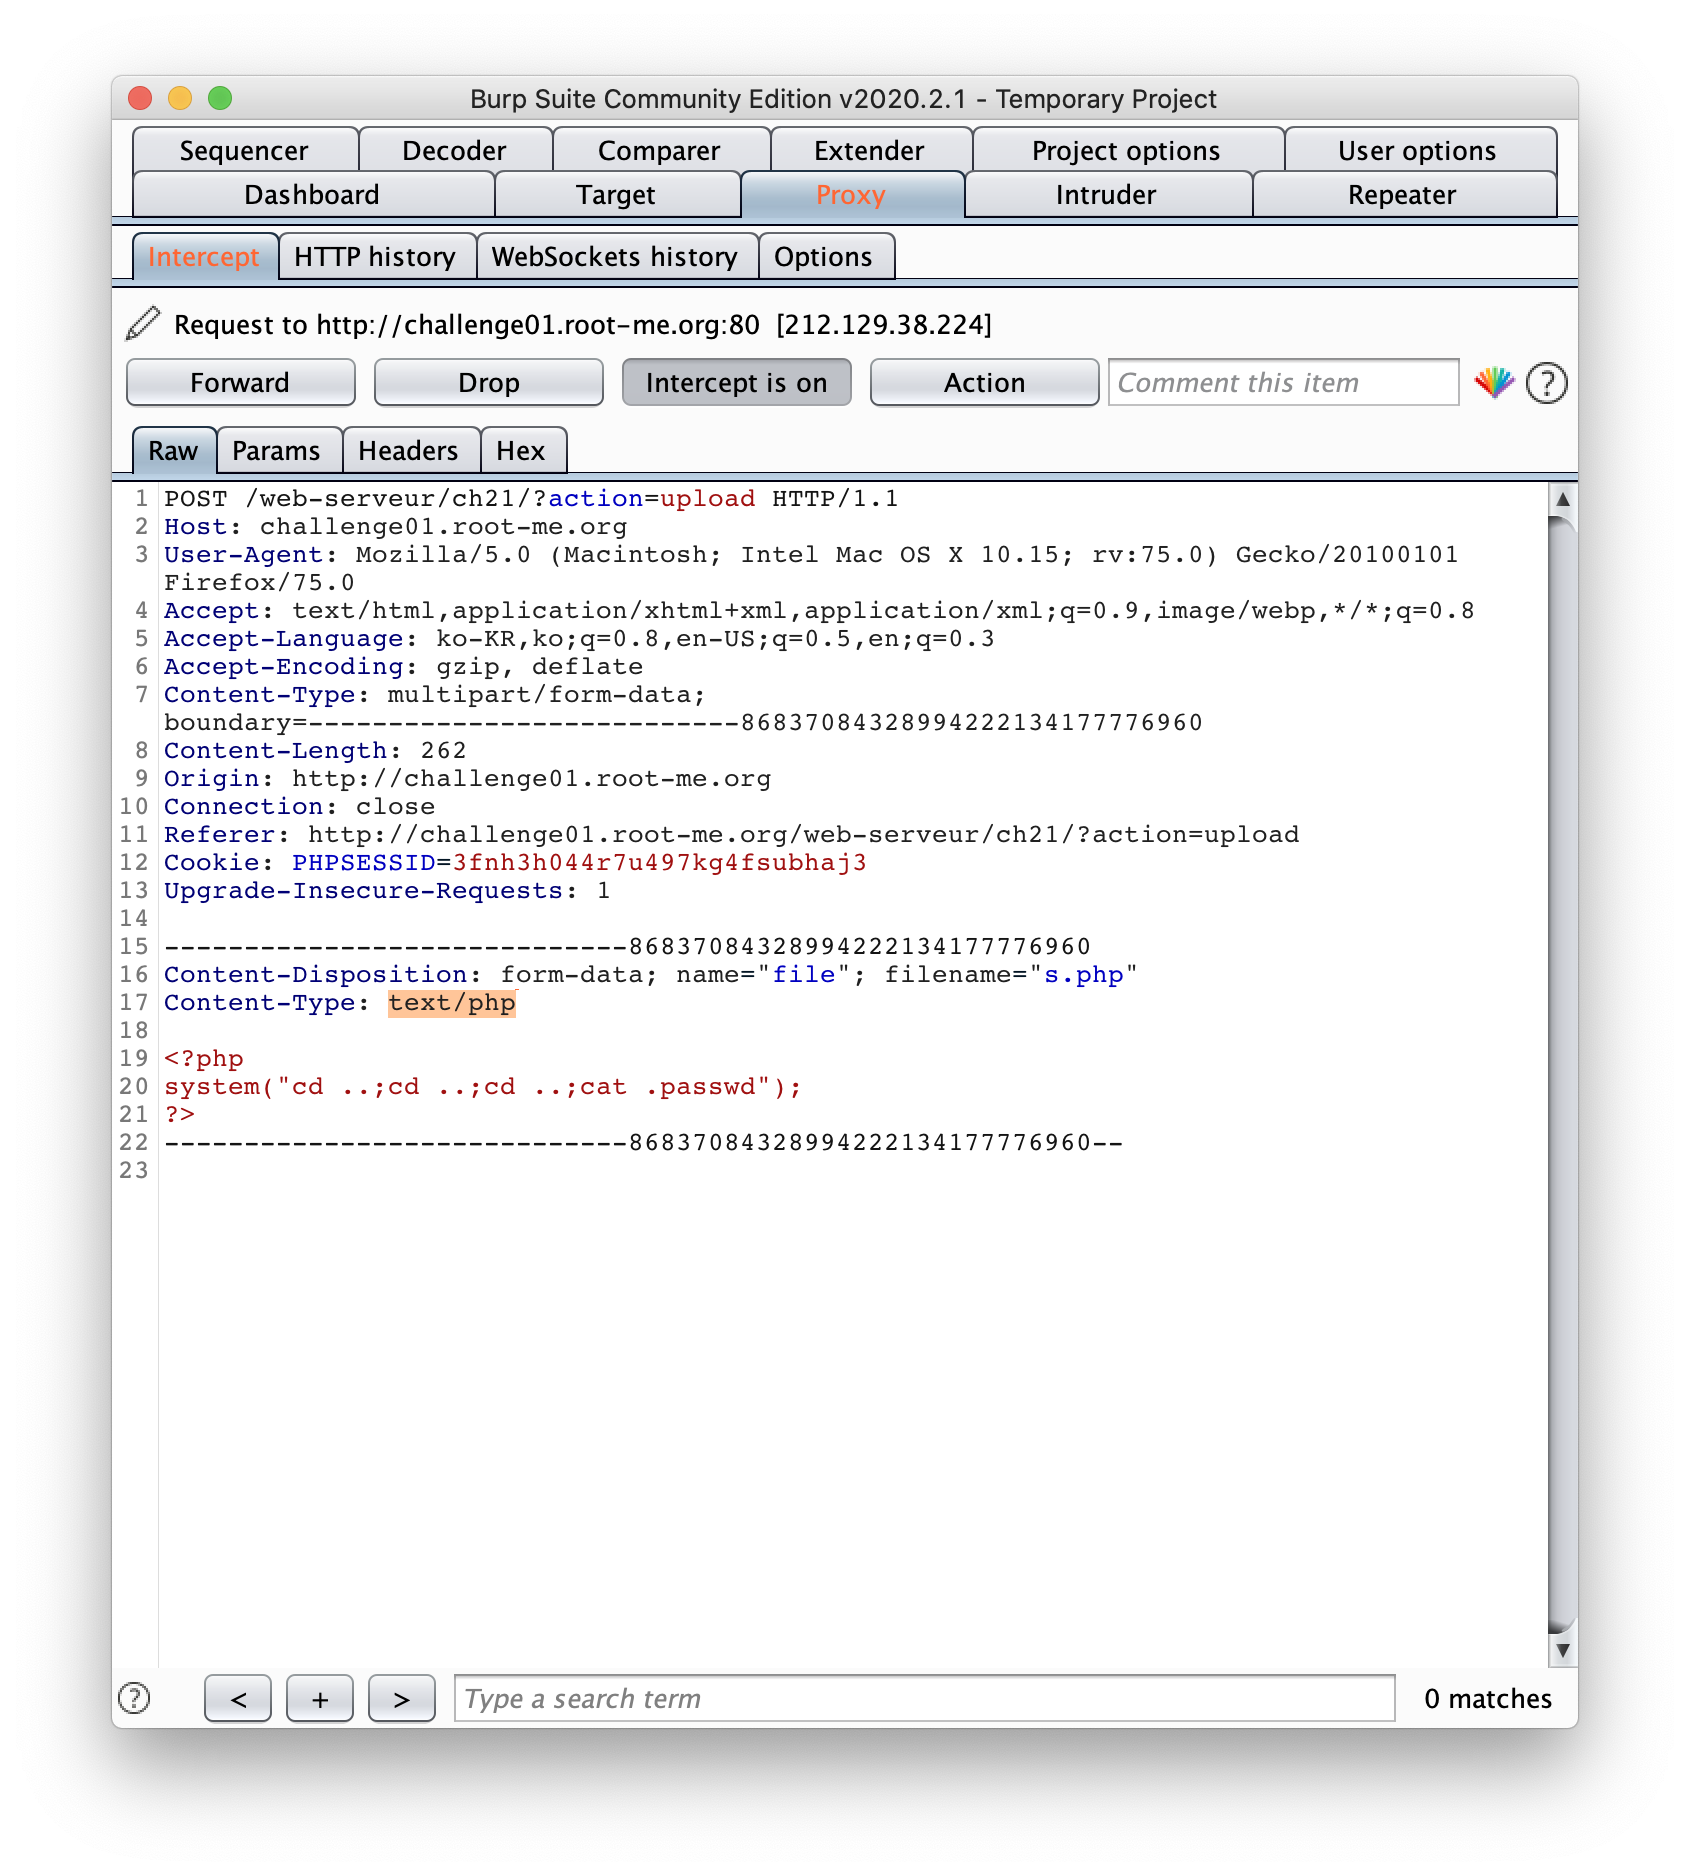Click the Upgrade-Insecure-Requests header
The height and width of the screenshot is (1876, 1690).
387,890
